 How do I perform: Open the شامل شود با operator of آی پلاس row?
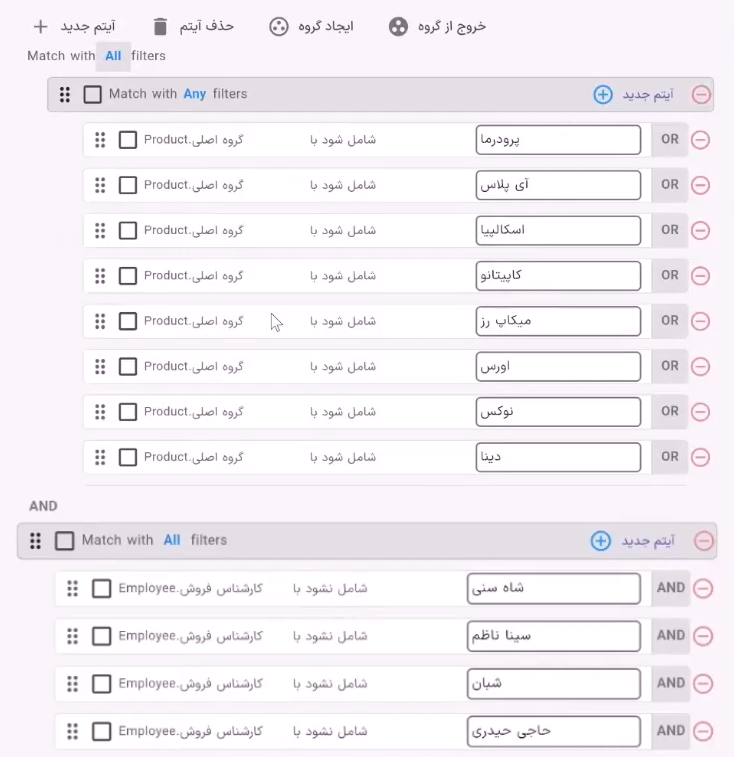click(343, 185)
